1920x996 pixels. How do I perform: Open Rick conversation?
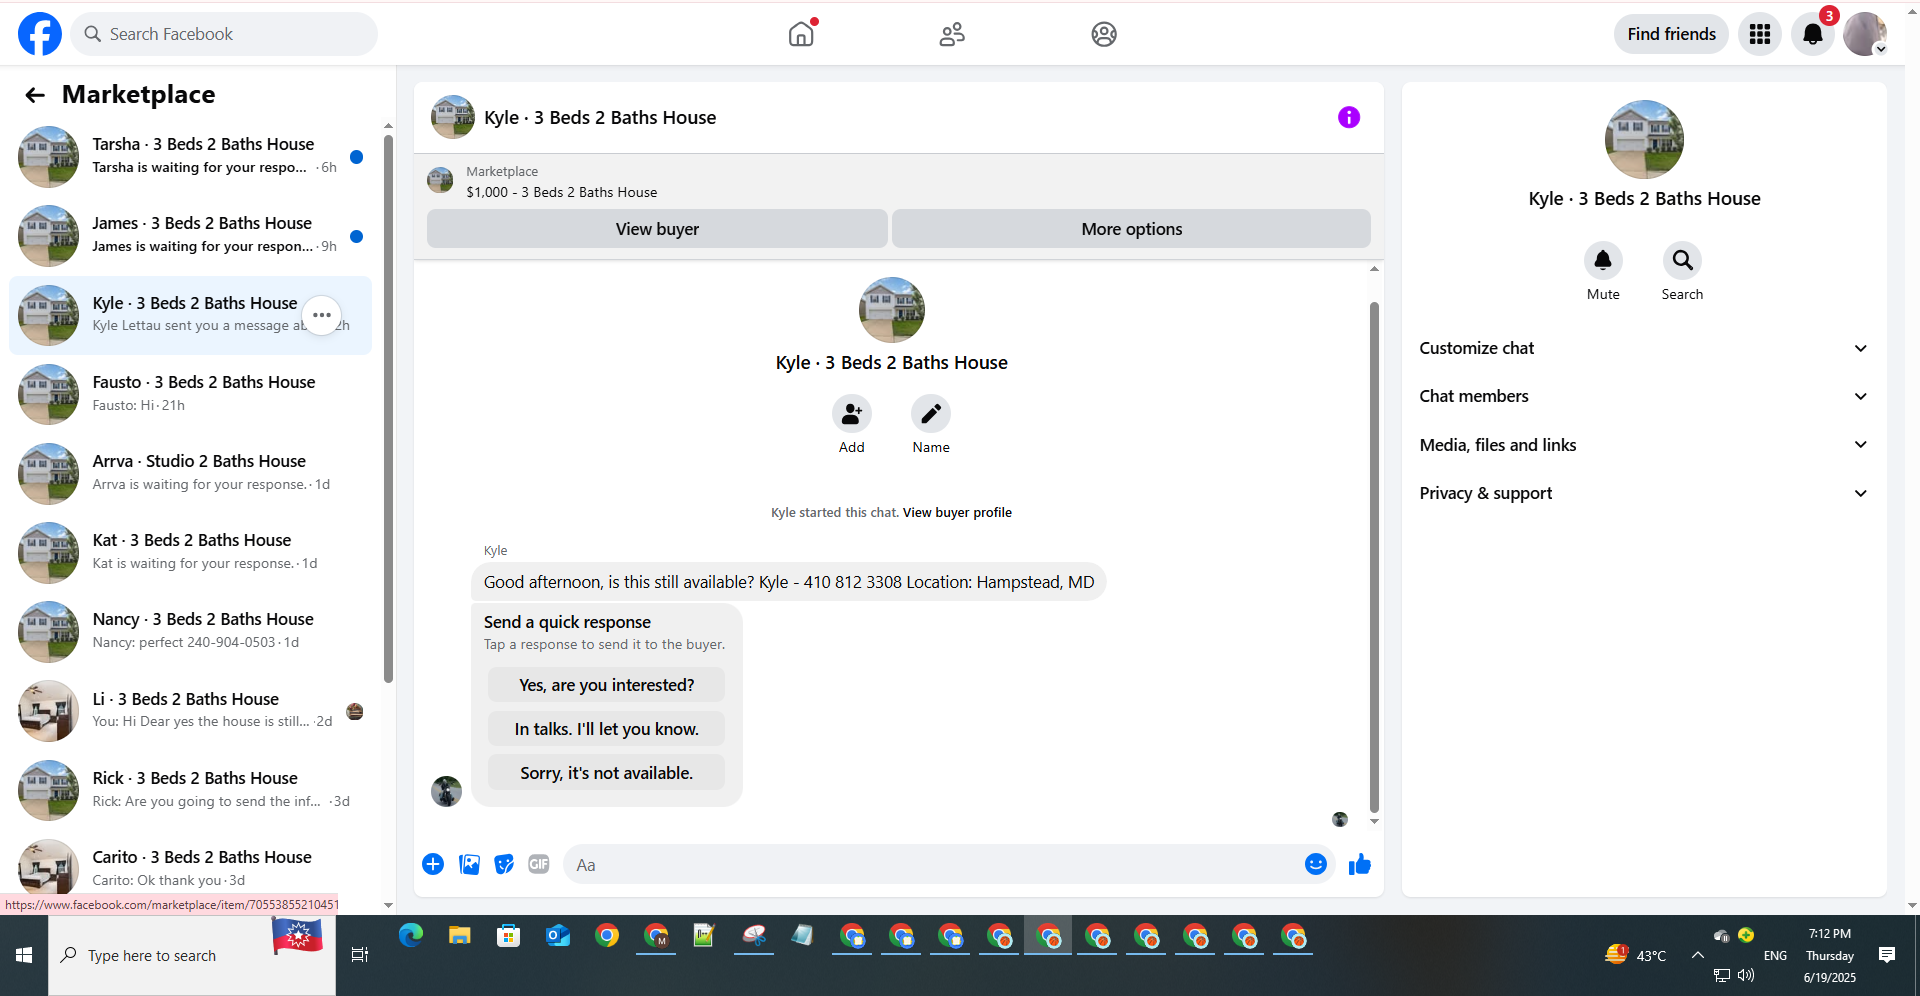point(190,790)
